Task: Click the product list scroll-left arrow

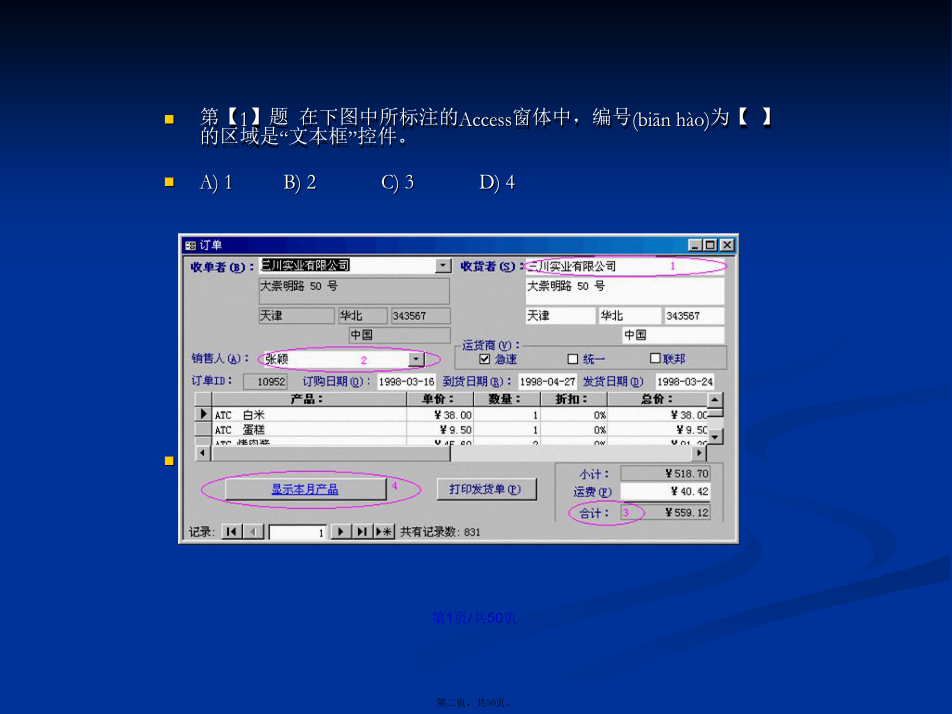Action: [x=203, y=453]
